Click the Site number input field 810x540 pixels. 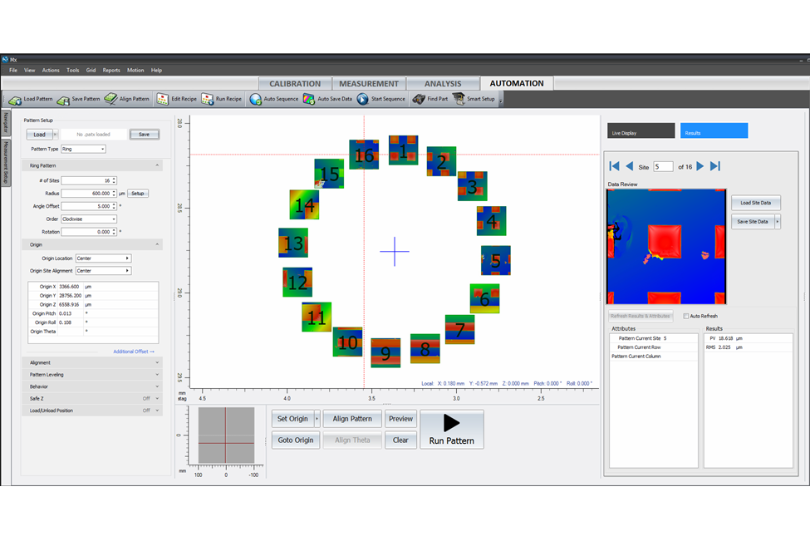click(x=663, y=167)
